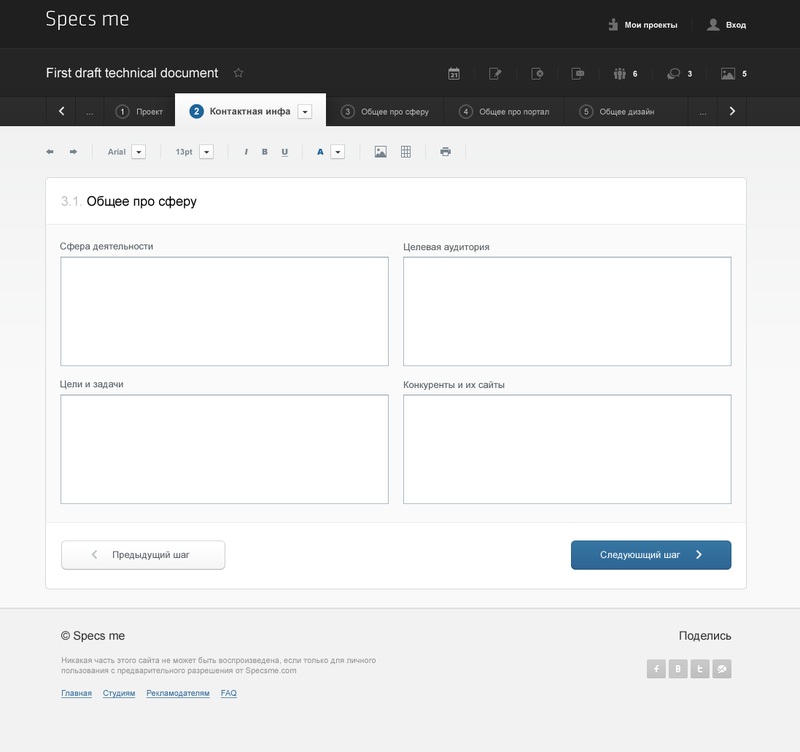Switch to the Общее про портал tab
The image size is (800, 752).
[504, 112]
